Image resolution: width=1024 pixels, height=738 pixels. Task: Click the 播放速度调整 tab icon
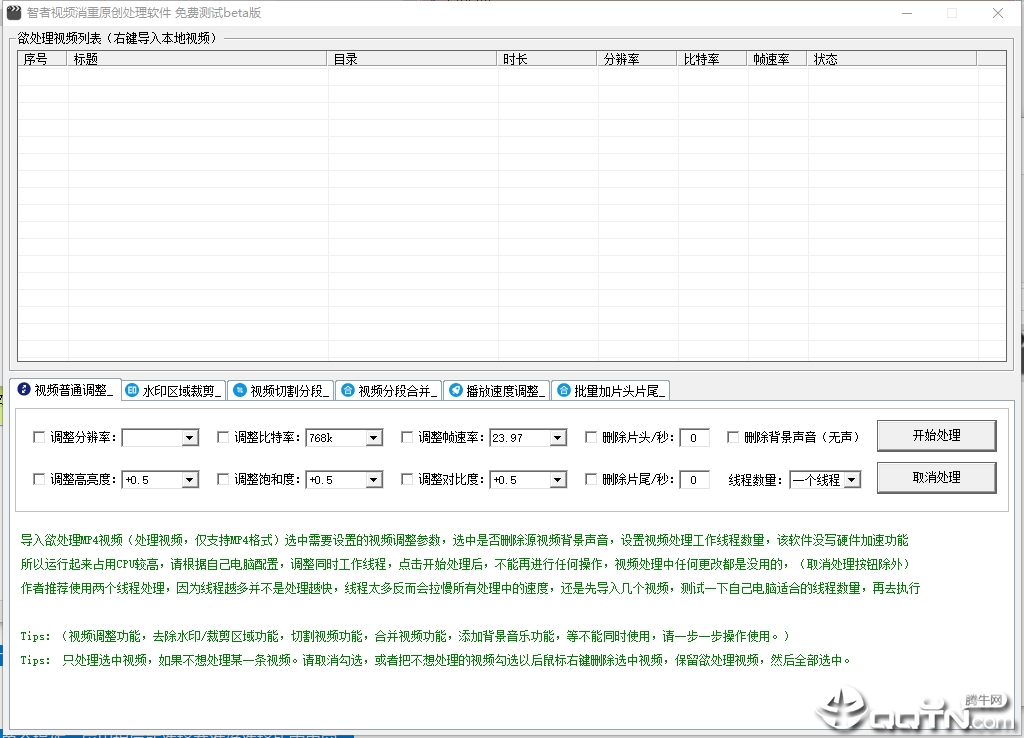[x=456, y=391]
